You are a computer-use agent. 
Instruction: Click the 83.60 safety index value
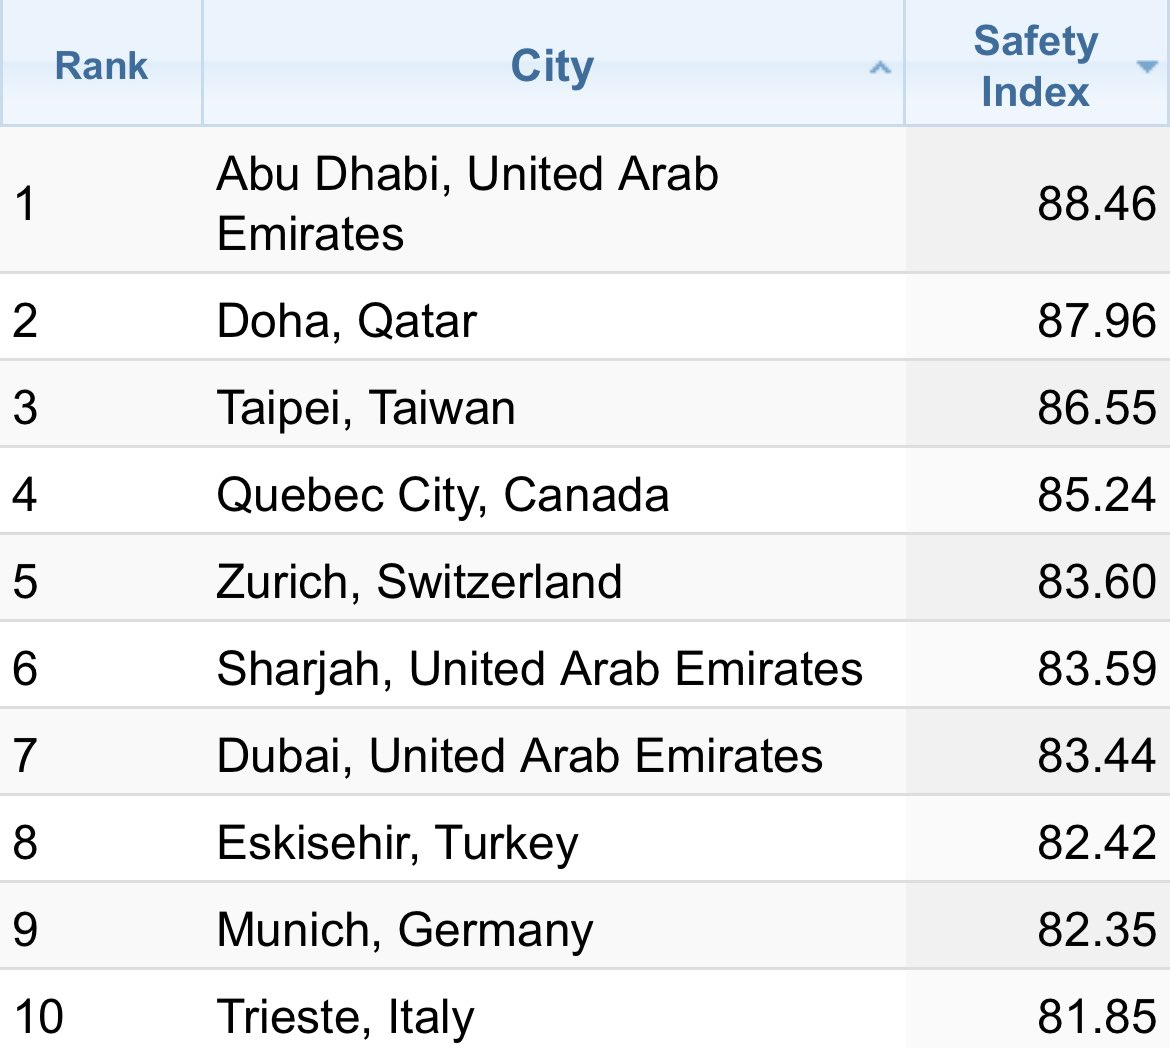tap(1096, 582)
